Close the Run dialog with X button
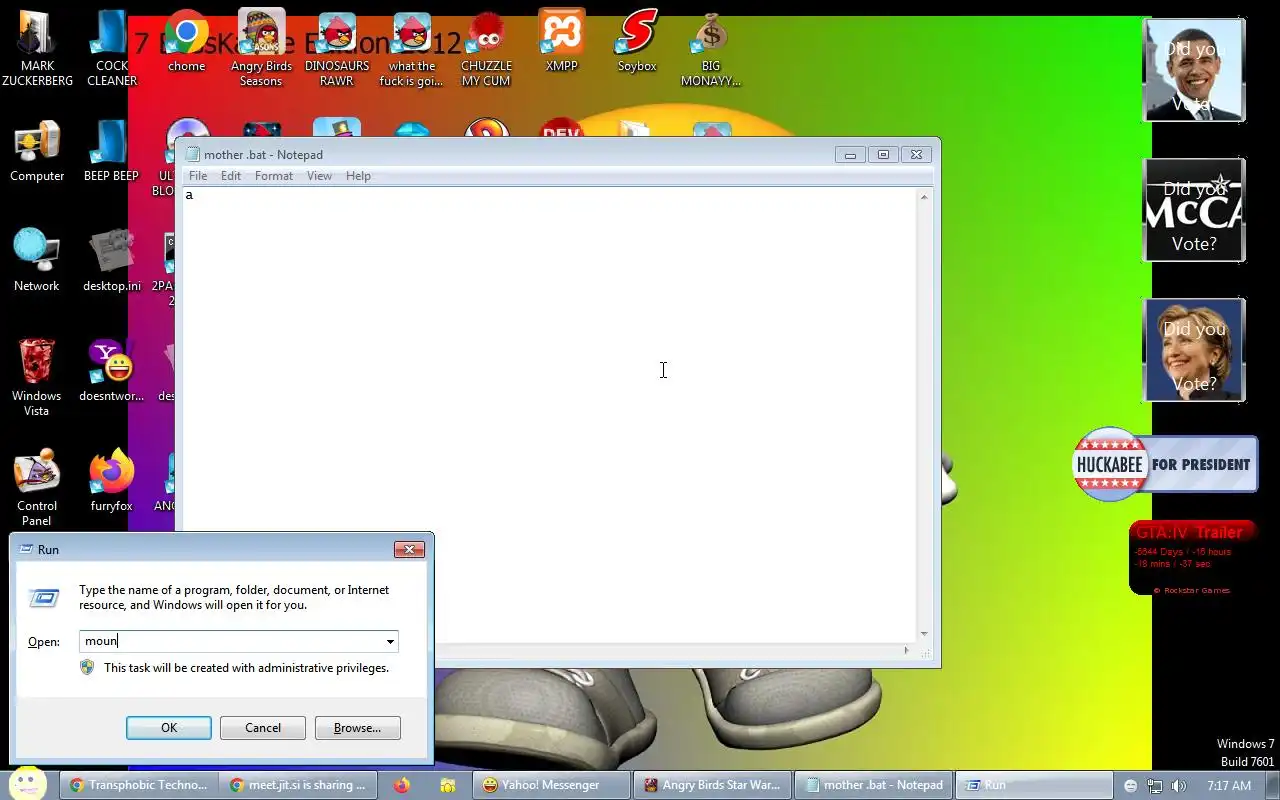Viewport: 1280px width, 800px height. click(409, 549)
